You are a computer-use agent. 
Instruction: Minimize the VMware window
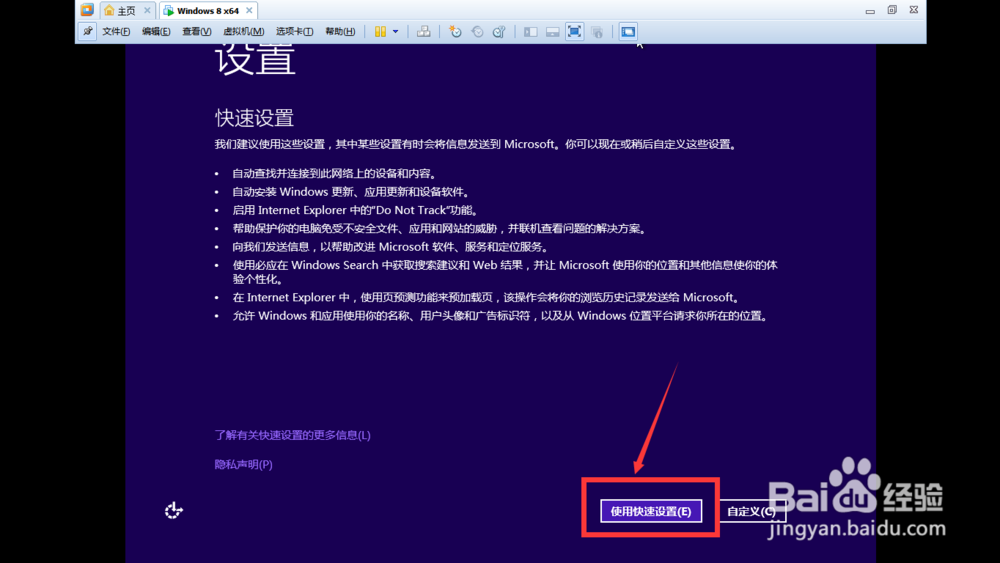coord(870,10)
